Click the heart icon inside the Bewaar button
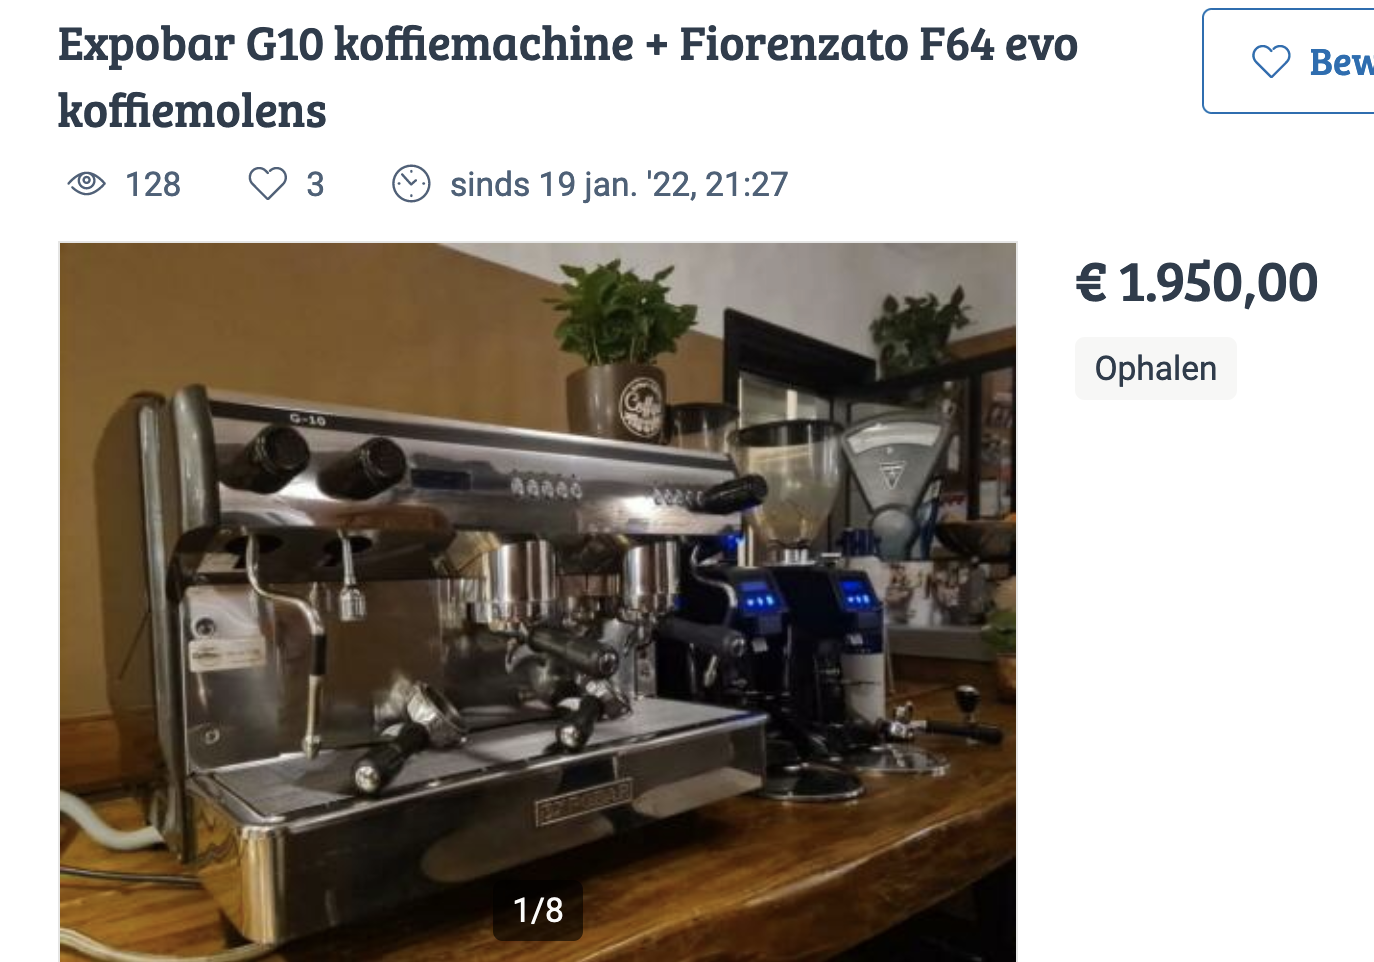Screen dimensions: 1374x962 [x=1271, y=62]
